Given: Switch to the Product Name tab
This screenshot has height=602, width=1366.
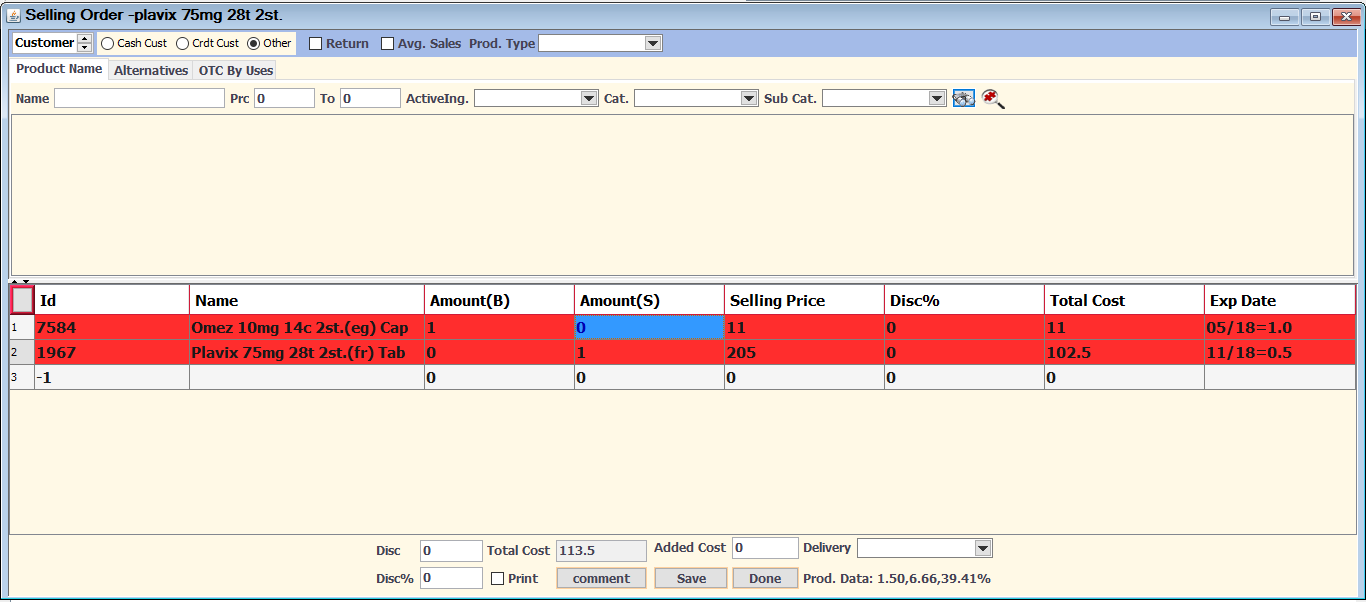Looking at the screenshot, I should [59, 69].
